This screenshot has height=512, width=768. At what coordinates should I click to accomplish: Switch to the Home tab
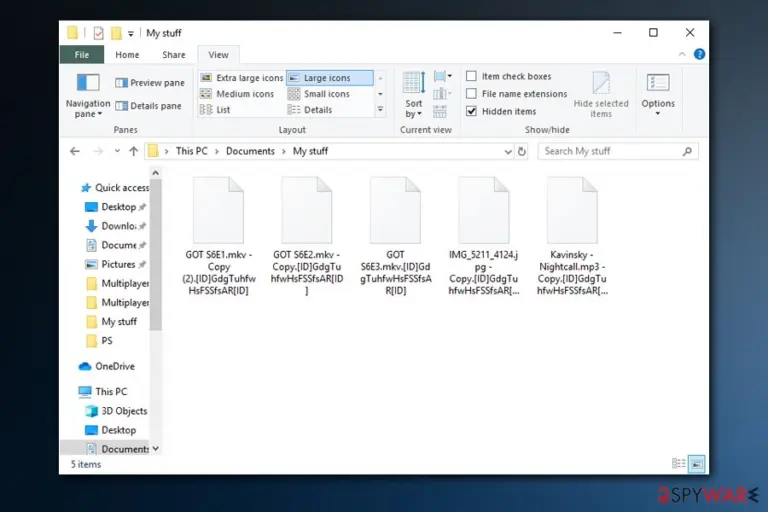(127, 55)
